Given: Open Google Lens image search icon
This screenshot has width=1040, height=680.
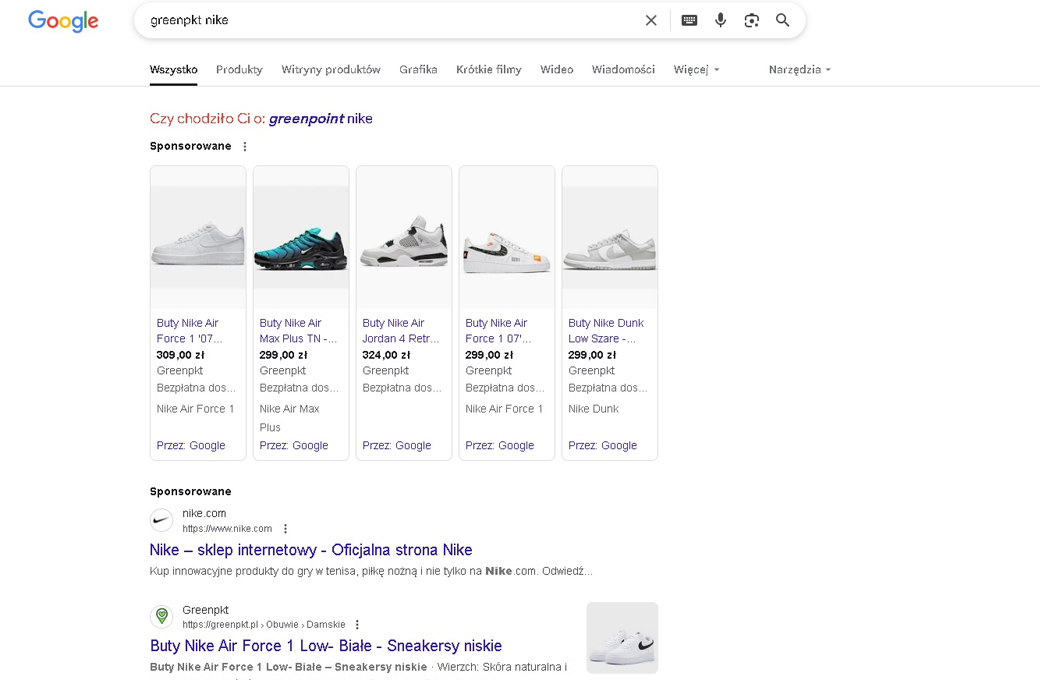Looking at the screenshot, I should click(751, 21).
